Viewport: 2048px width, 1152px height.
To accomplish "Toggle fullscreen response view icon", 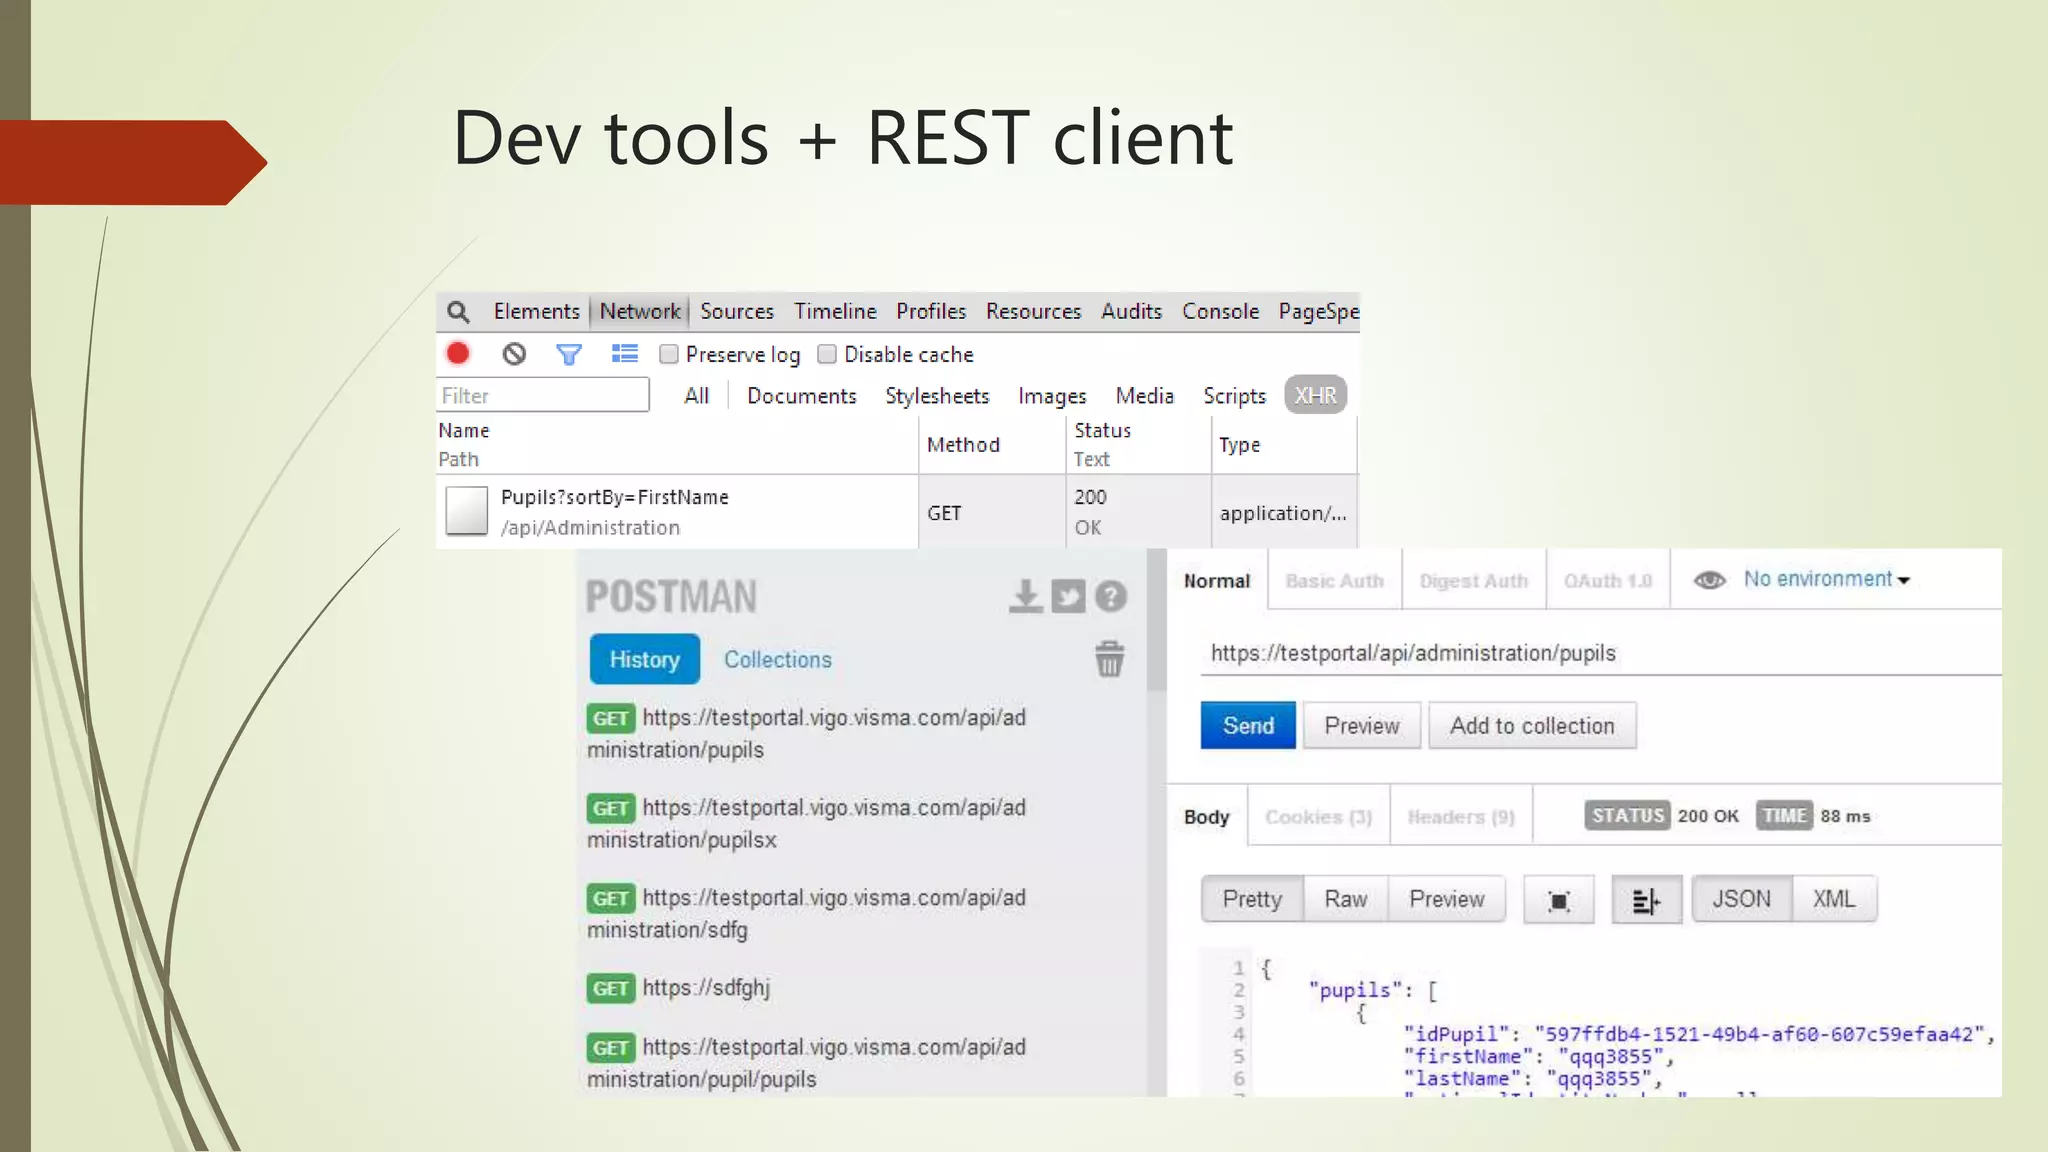I will (x=1559, y=900).
